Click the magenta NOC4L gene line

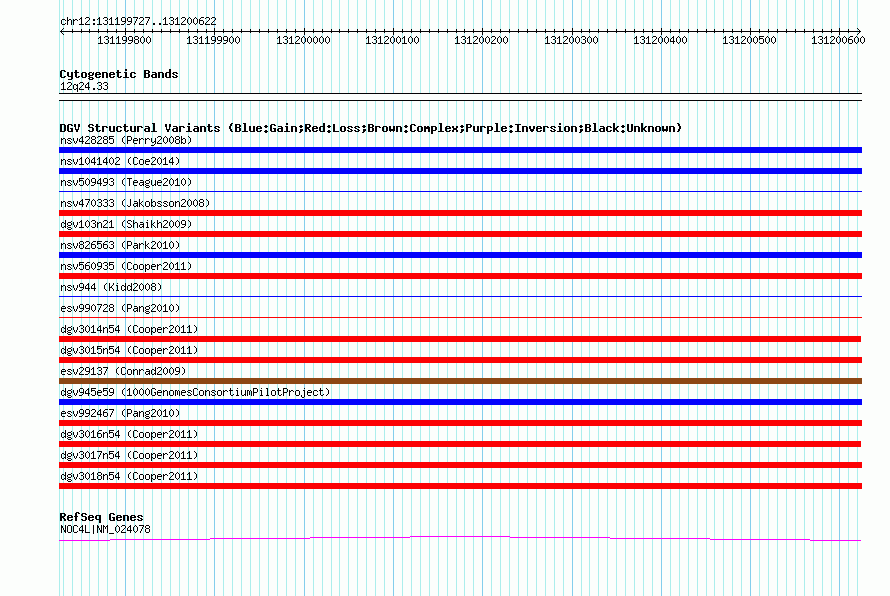[460, 538]
